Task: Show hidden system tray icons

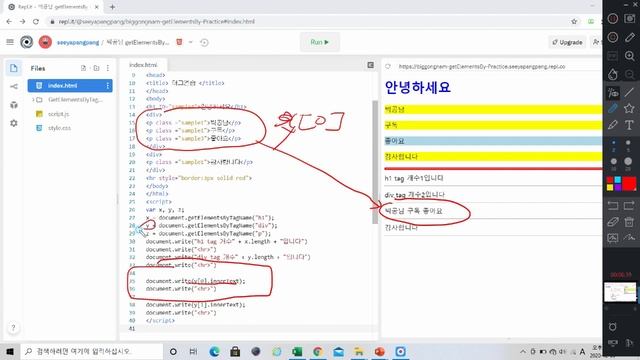Action: (522, 351)
